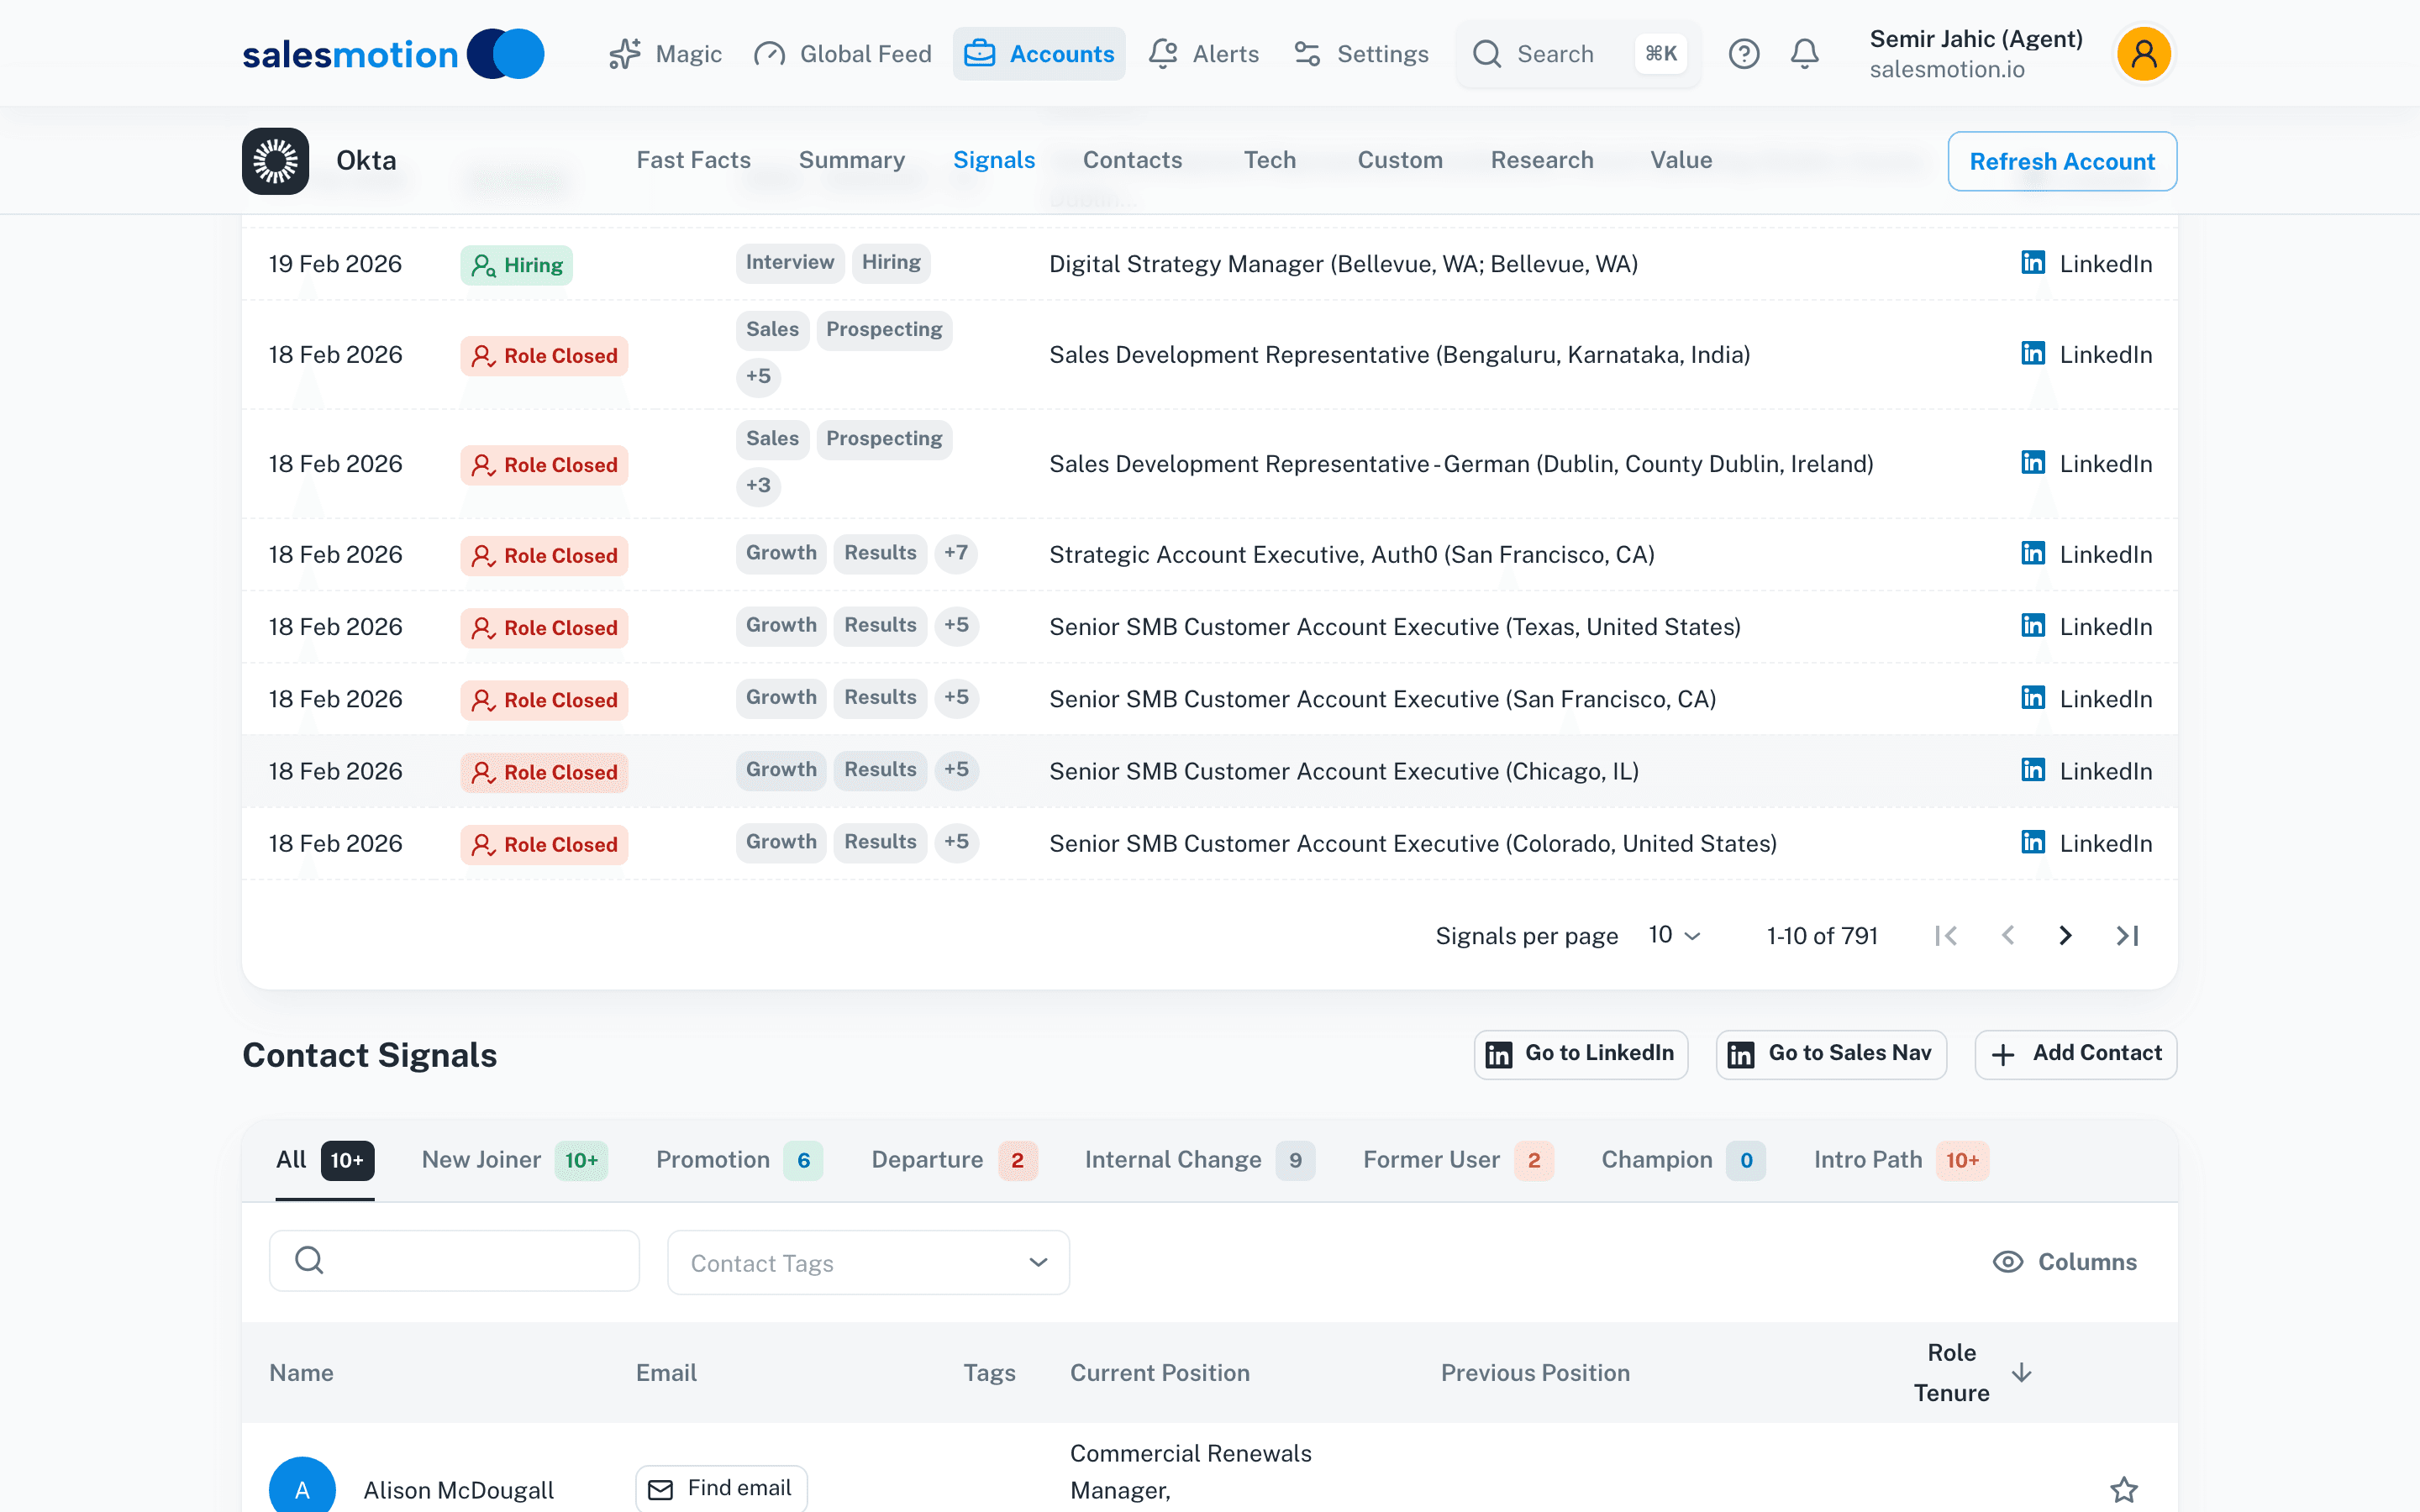
Task: Select Intro Path tab
Action: (x=1901, y=1160)
